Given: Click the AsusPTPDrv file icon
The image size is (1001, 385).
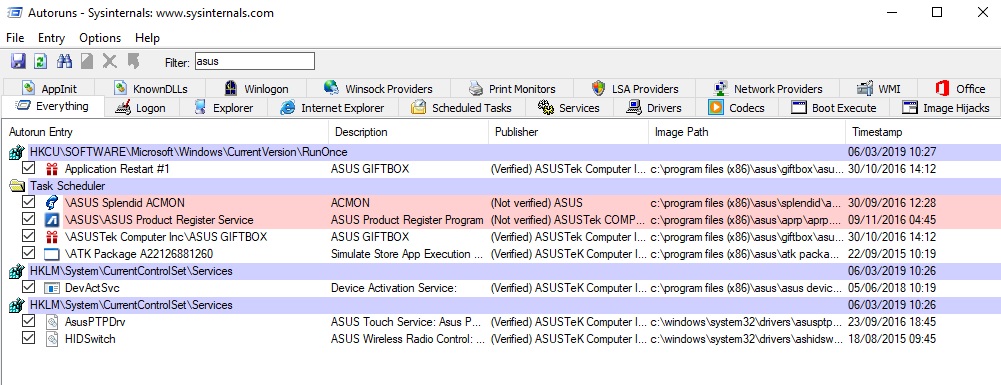Looking at the screenshot, I should pyautogui.click(x=52, y=322).
